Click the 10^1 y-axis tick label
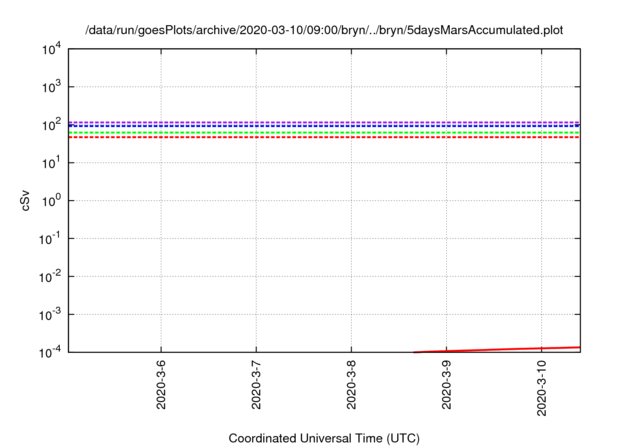Viewport: 640px width, 448px height. tap(51, 163)
